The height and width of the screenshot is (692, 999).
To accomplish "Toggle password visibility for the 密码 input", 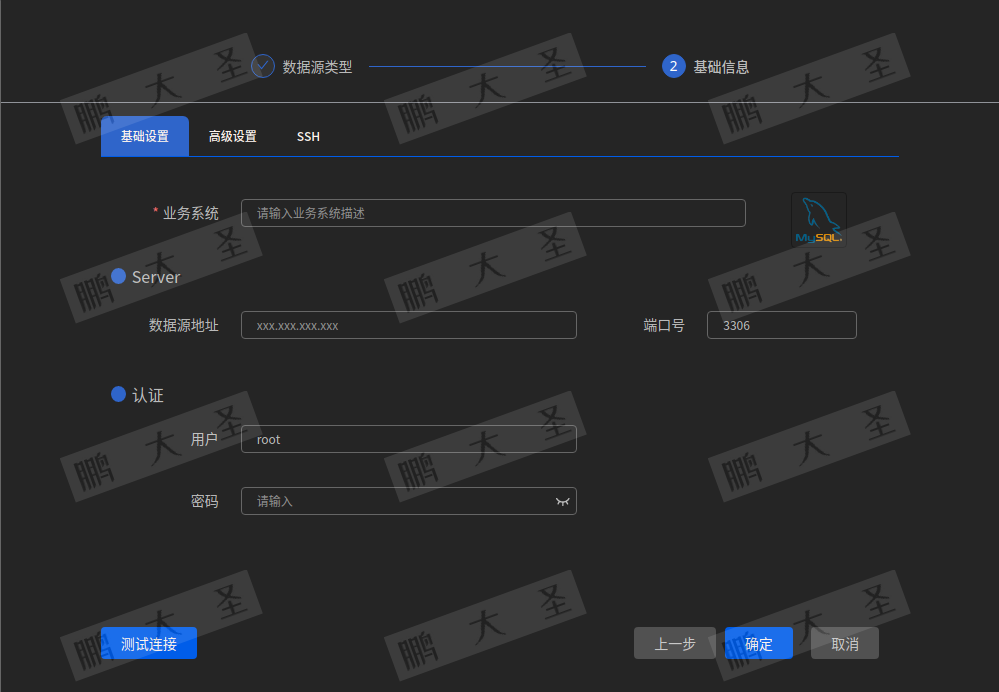I will (x=562, y=501).
